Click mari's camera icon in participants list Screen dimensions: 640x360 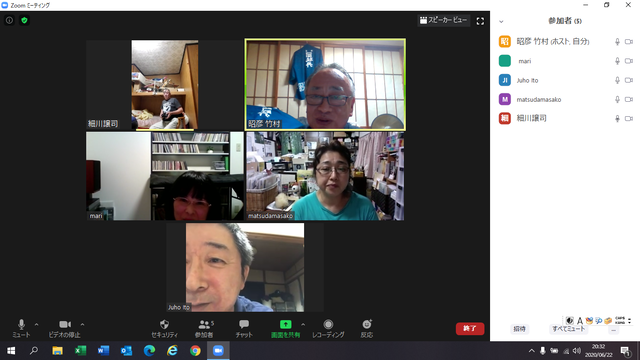(629, 61)
